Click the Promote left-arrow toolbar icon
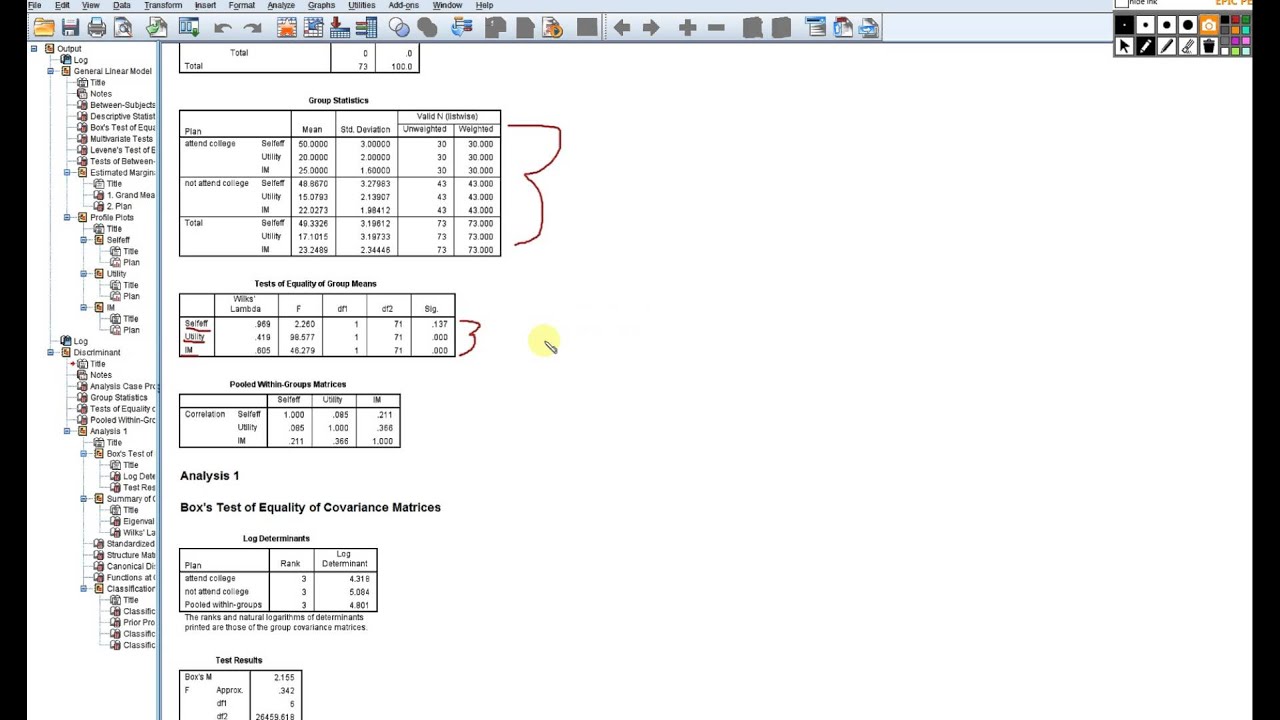This screenshot has width=1280, height=720. 621,28
